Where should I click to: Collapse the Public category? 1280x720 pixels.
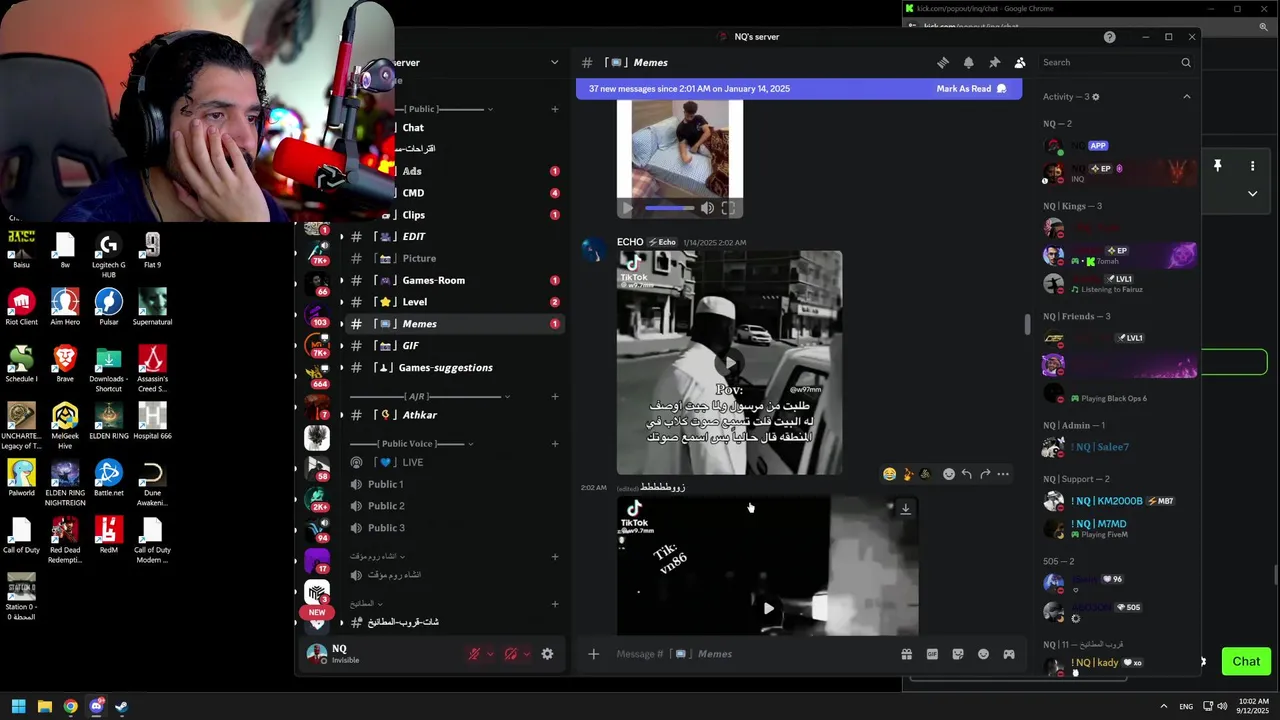445,109
